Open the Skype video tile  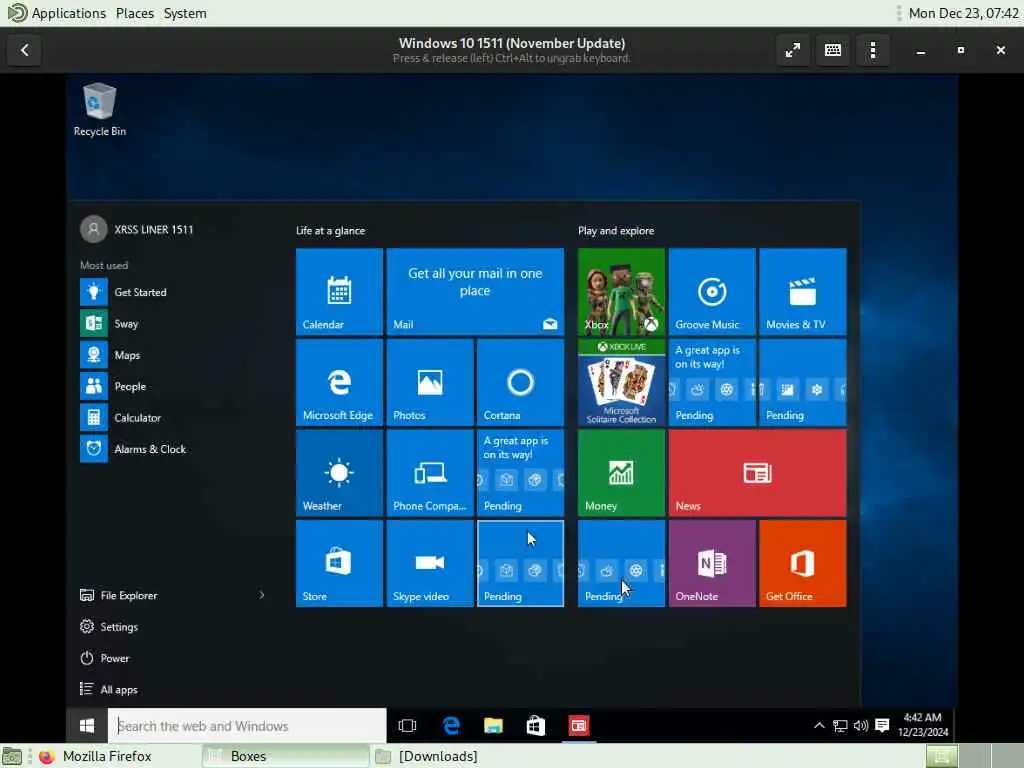click(430, 564)
